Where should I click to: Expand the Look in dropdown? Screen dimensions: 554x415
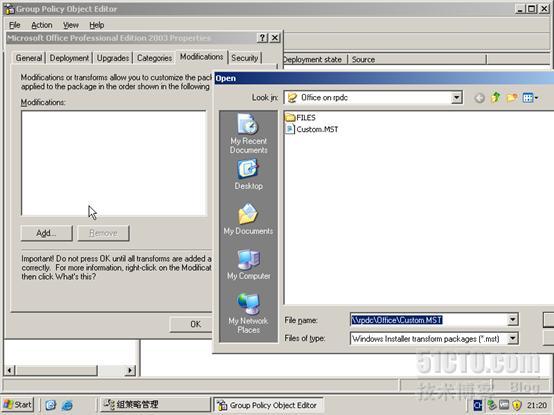[x=456, y=97]
